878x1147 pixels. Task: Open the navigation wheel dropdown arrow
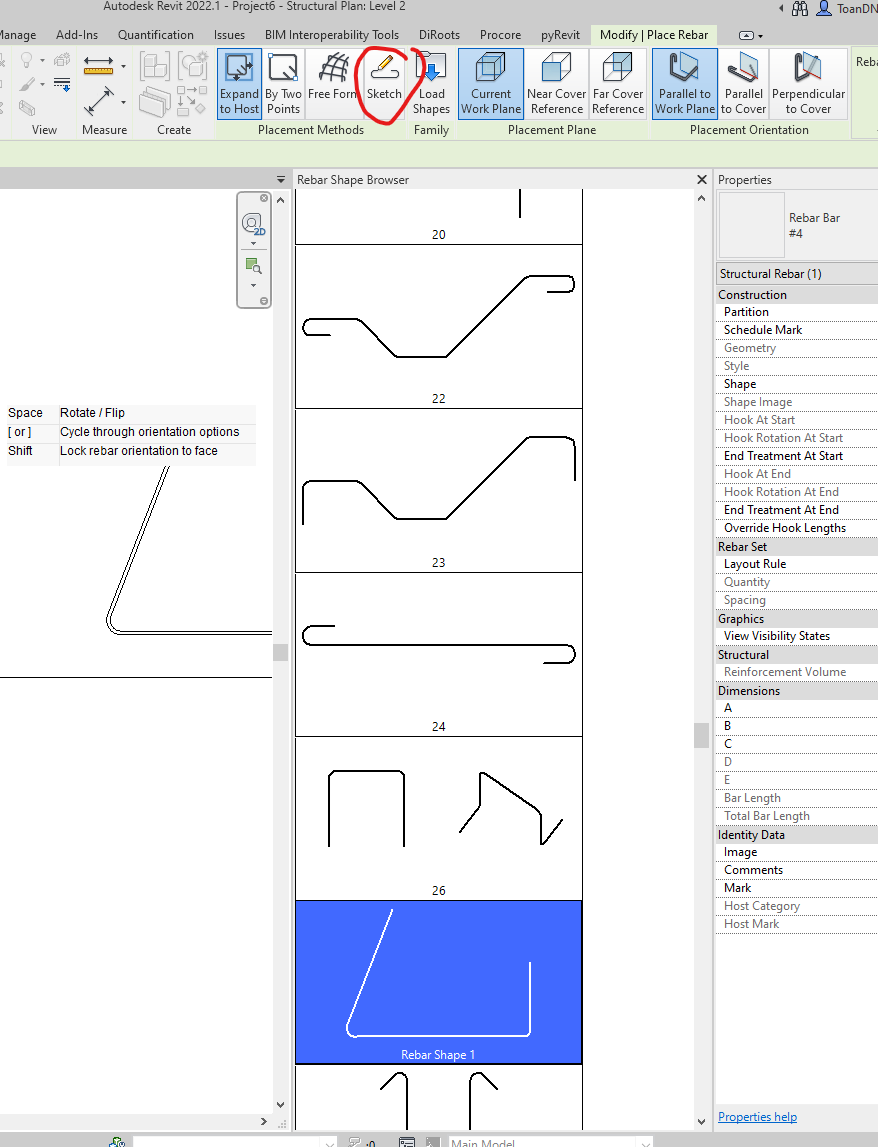click(253, 244)
